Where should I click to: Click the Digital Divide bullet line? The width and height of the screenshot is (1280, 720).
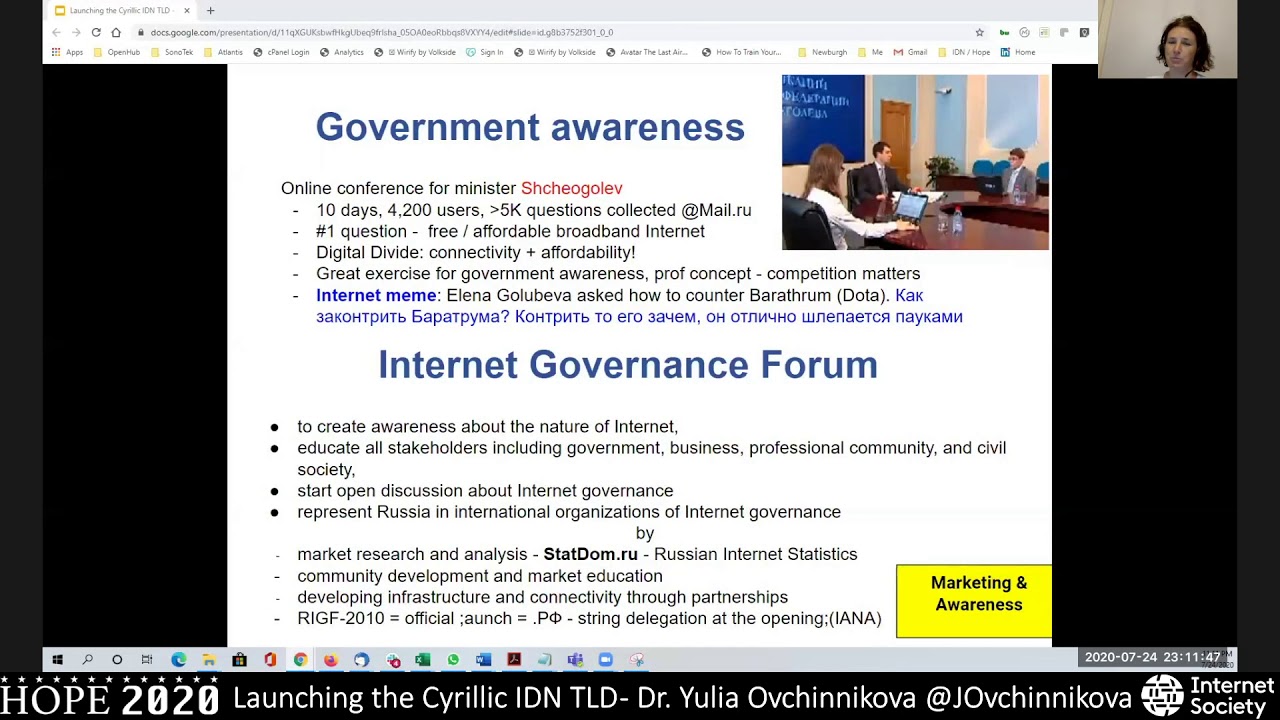(475, 252)
